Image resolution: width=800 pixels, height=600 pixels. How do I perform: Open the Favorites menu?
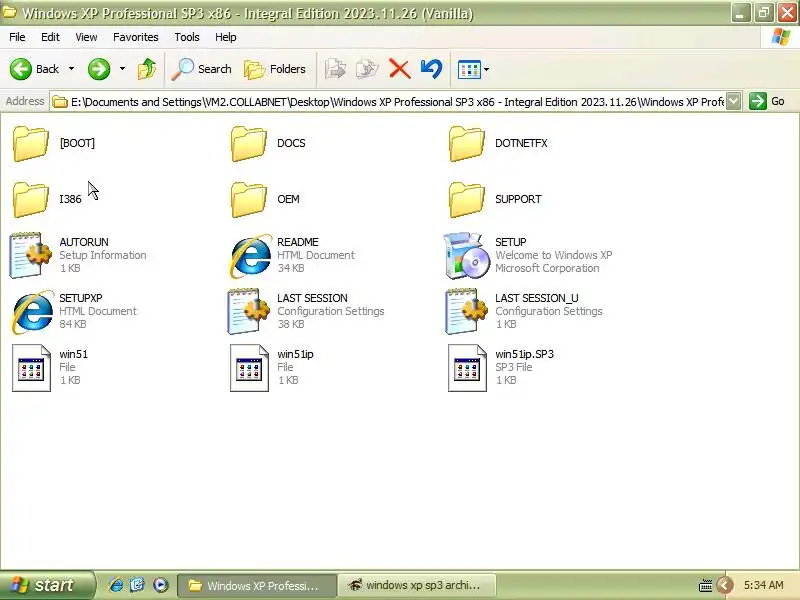click(x=136, y=37)
